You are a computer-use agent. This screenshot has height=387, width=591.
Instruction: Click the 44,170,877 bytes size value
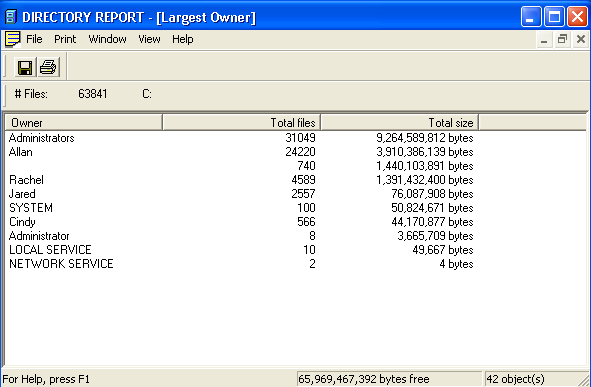[x=432, y=222]
